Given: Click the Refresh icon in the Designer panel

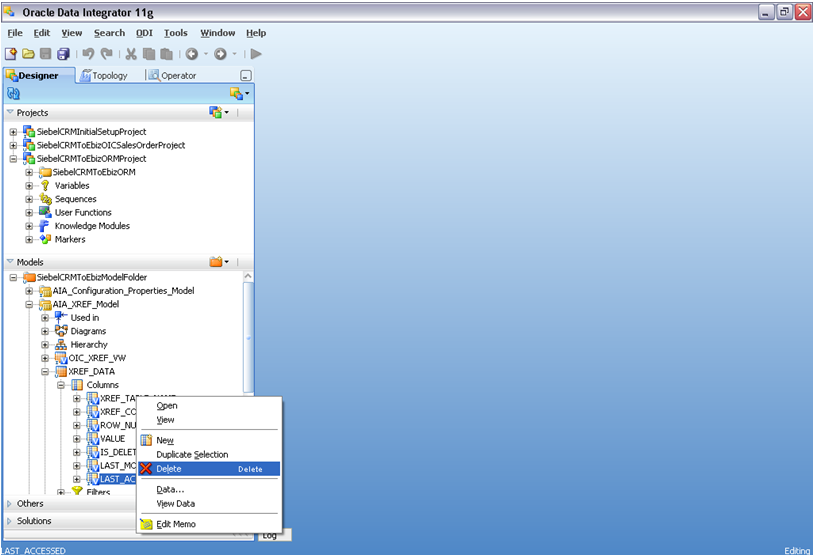Looking at the screenshot, I should pyautogui.click(x=14, y=94).
